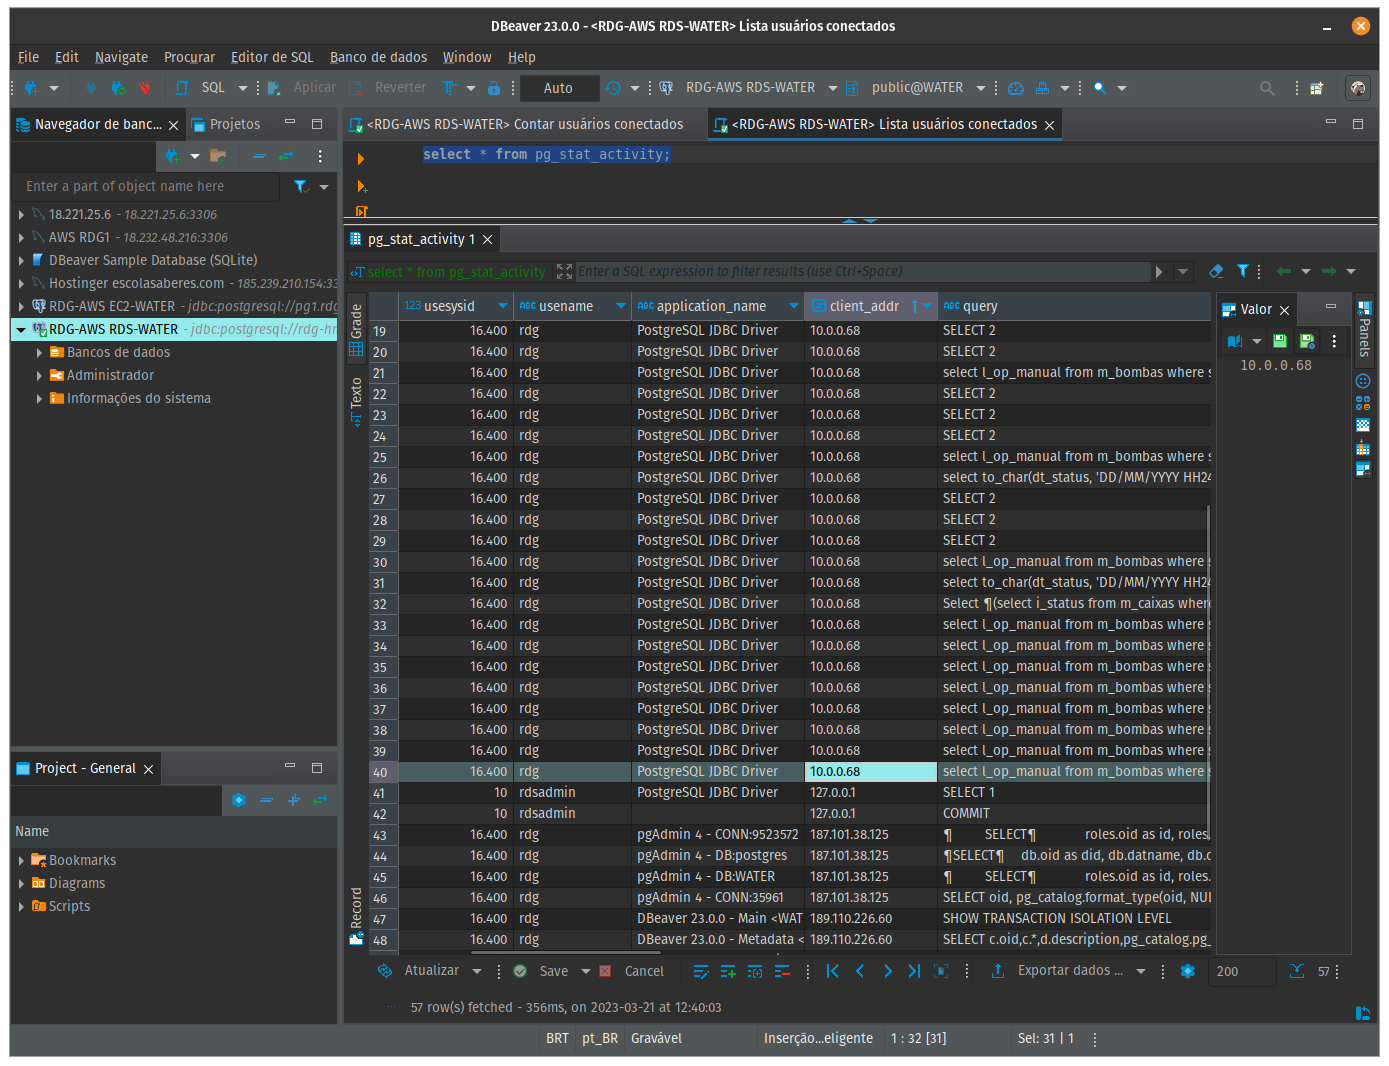The height and width of the screenshot is (1066, 1389).
Task: Click the calculate total row count icon
Action: 1296,971
